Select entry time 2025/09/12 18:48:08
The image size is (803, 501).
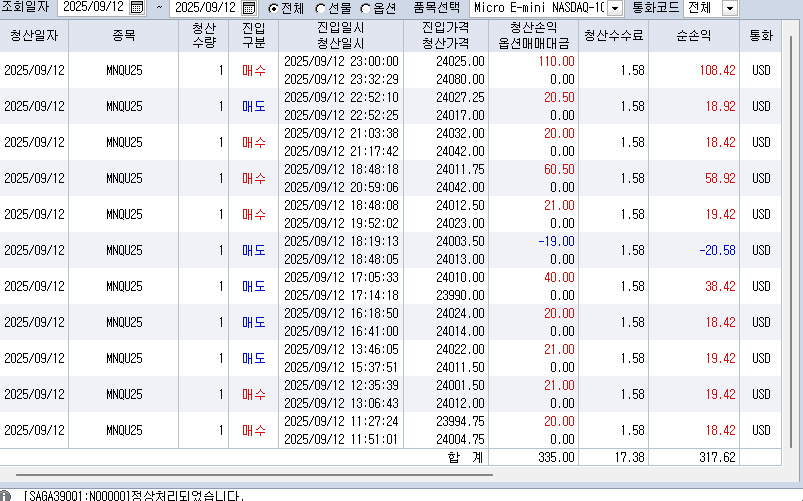point(341,205)
